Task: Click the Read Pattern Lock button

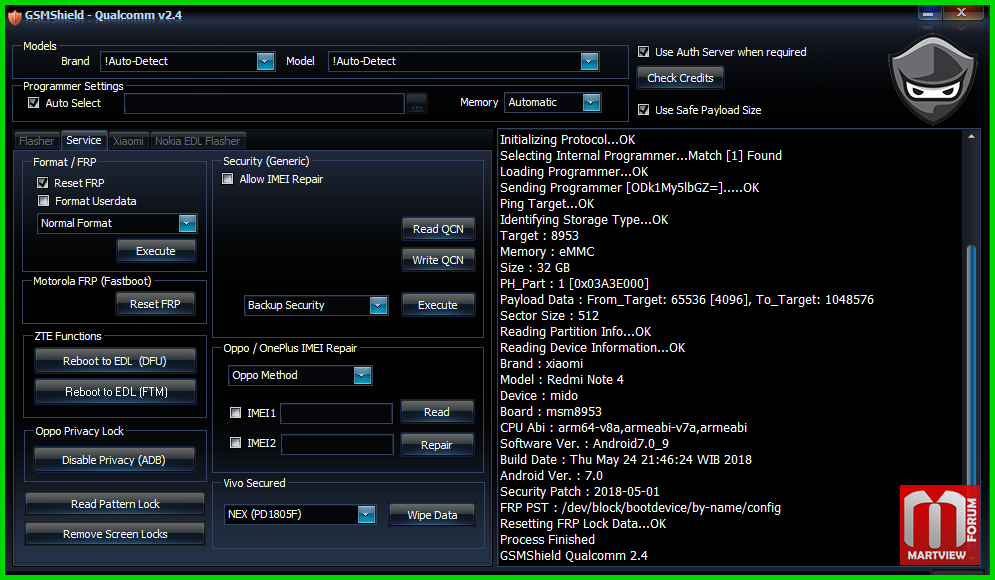Action: tap(115, 504)
